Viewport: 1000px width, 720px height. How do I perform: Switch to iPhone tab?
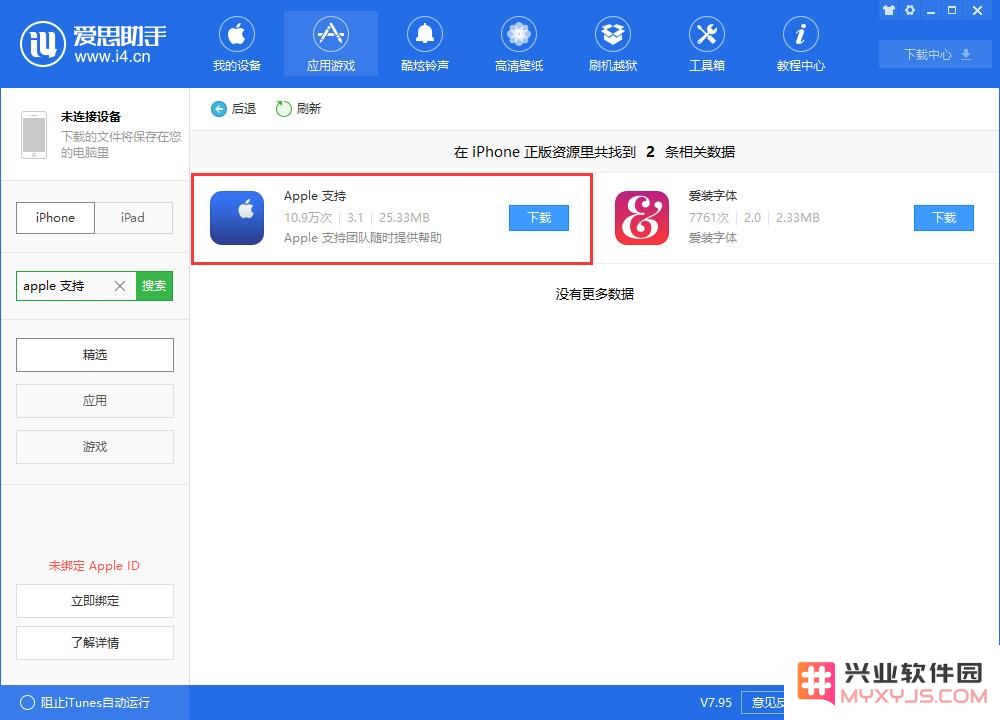click(x=55, y=218)
